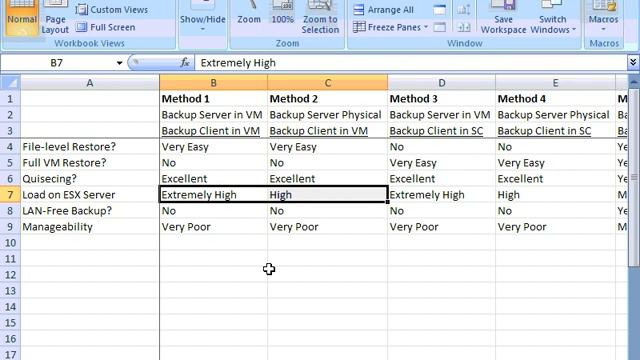
Task: Switch to Normal workbook view
Action: click(x=22, y=18)
